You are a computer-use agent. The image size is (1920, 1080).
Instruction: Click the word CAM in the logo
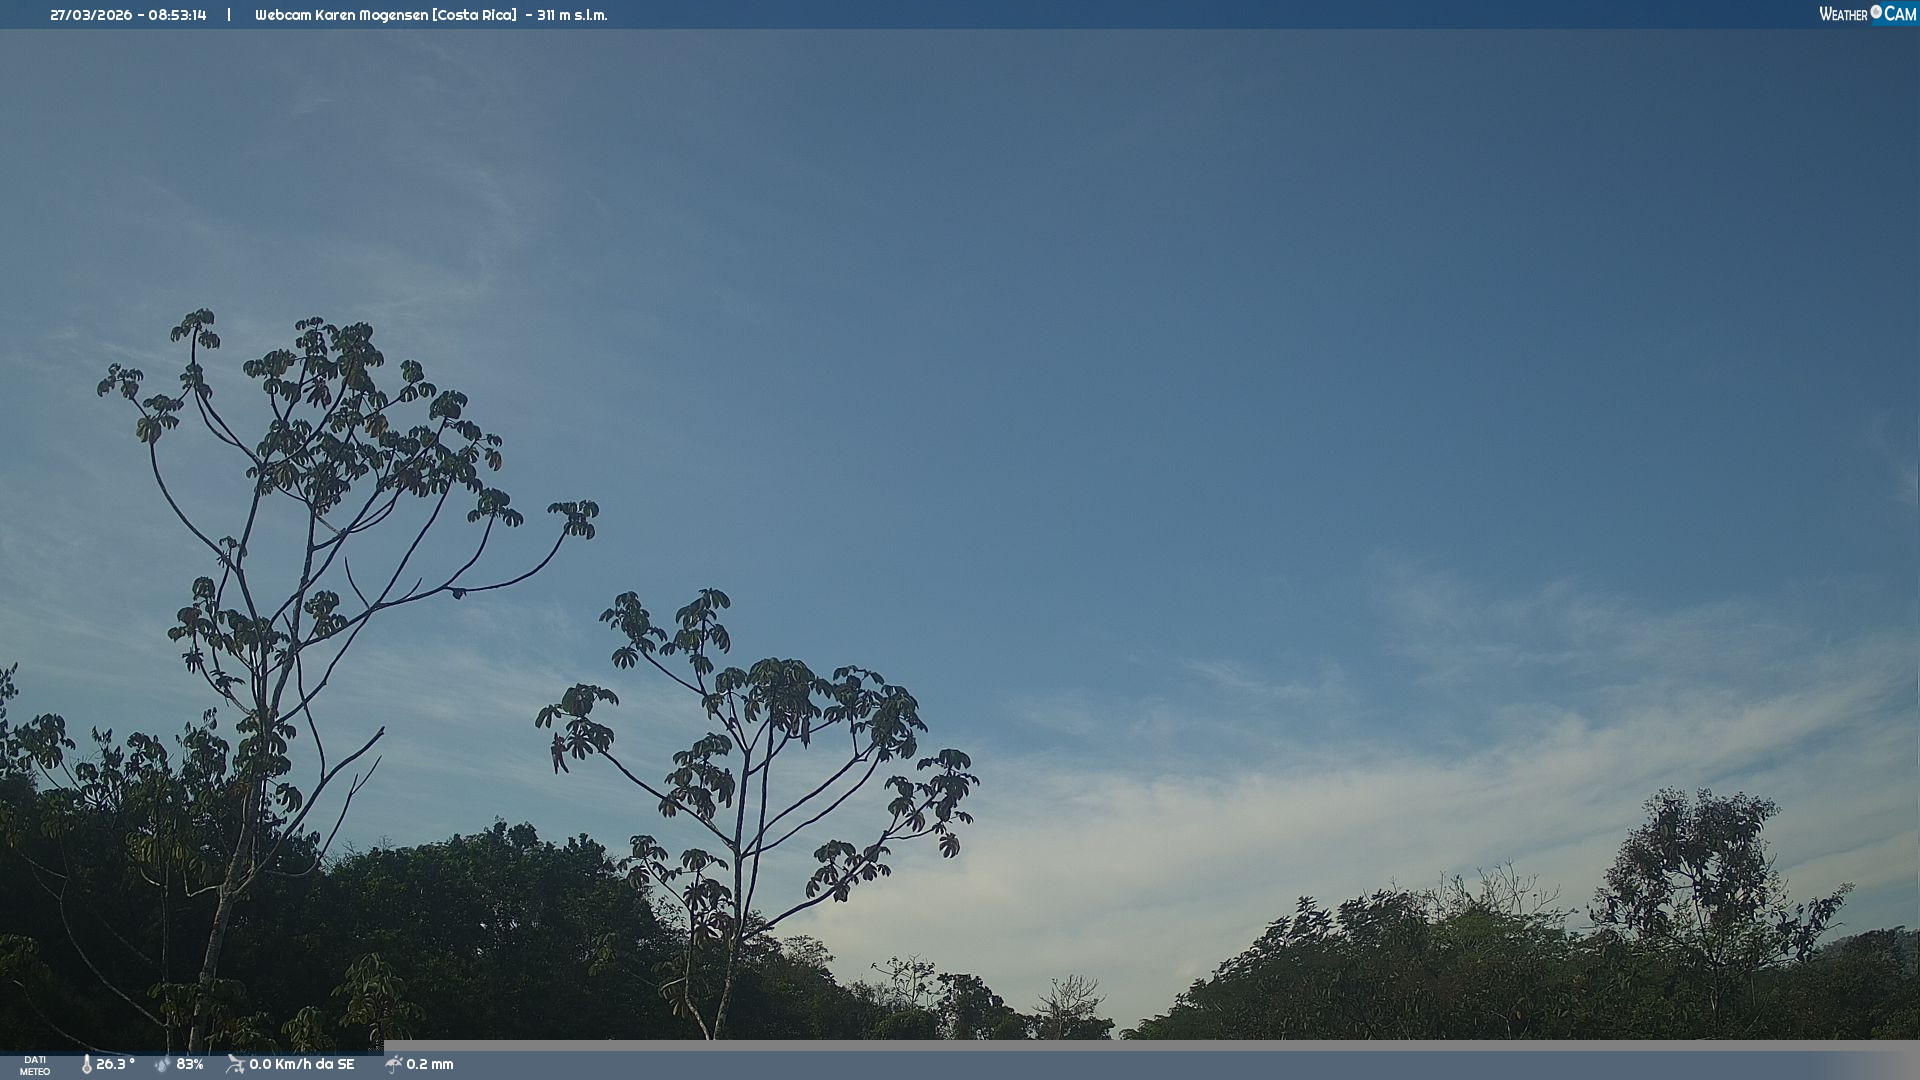point(1900,14)
